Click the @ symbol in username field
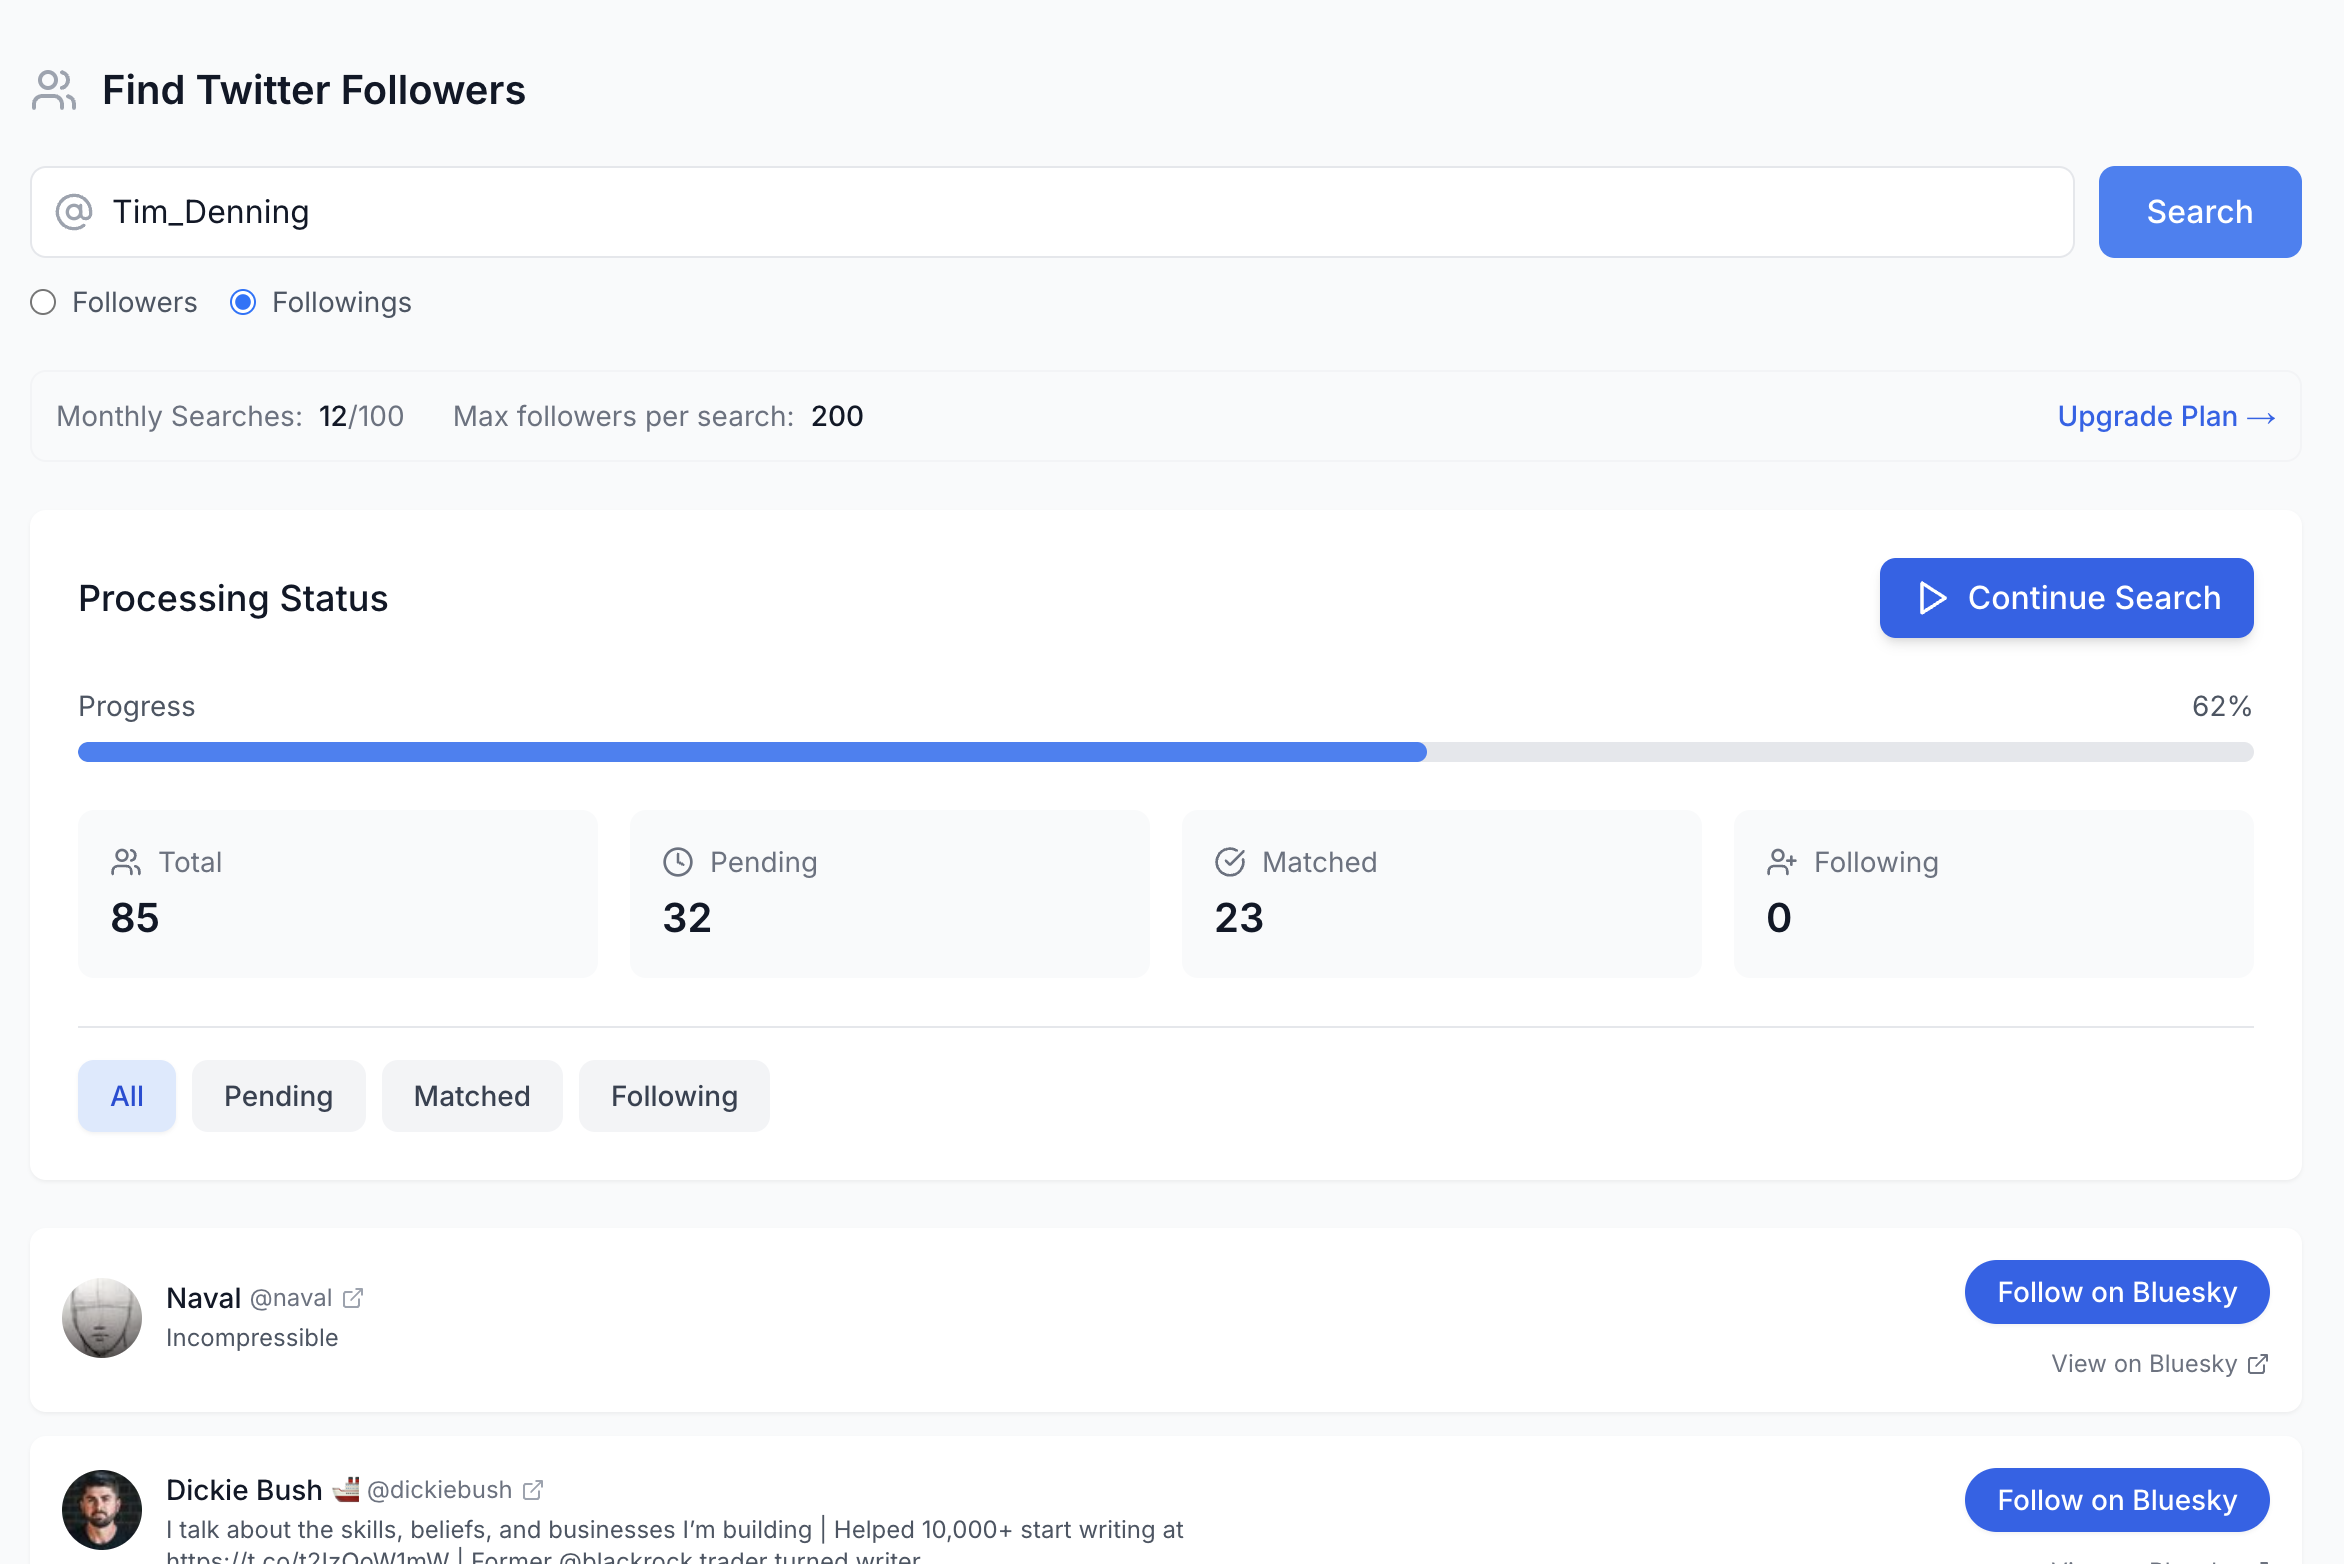This screenshot has width=2344, height=1564. [74, 212]
